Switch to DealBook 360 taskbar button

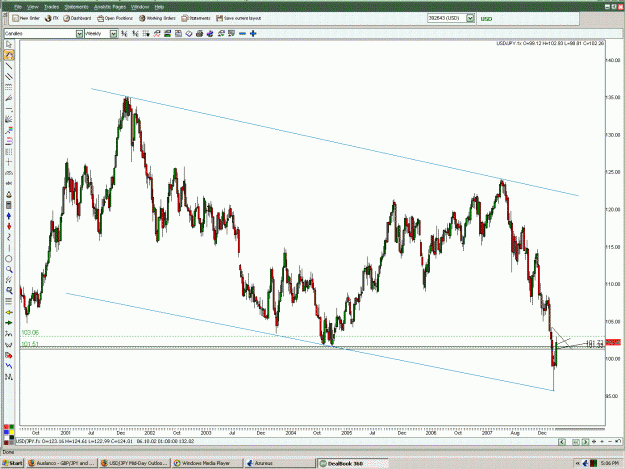(352, 463)
